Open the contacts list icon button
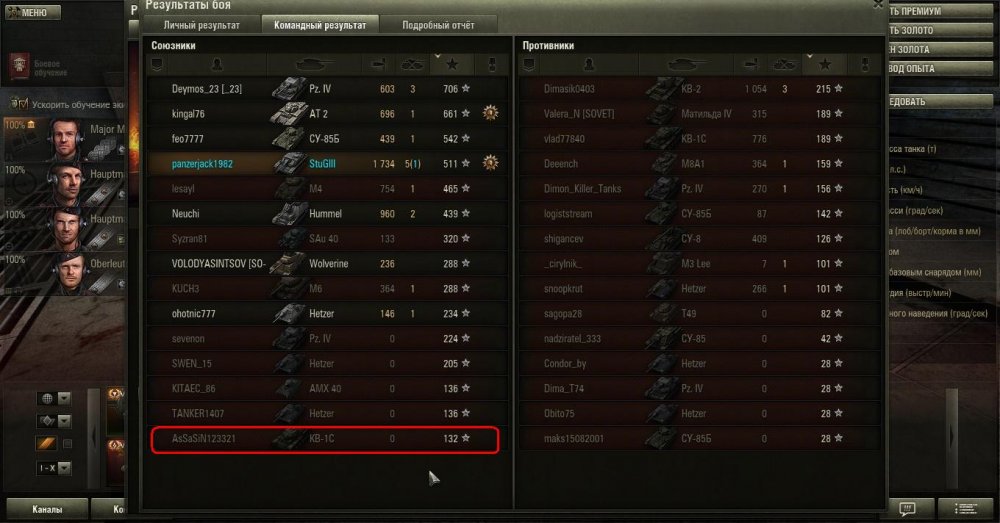The height and width of the screenshot is (523, 1000). [x=966, y=508]
